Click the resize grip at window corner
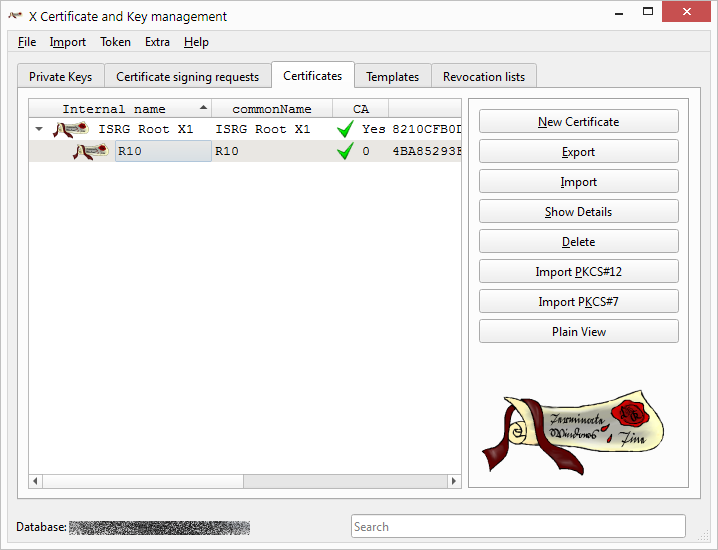The width and height of the screenshot is (718, 550). click(x=703, y=535)
